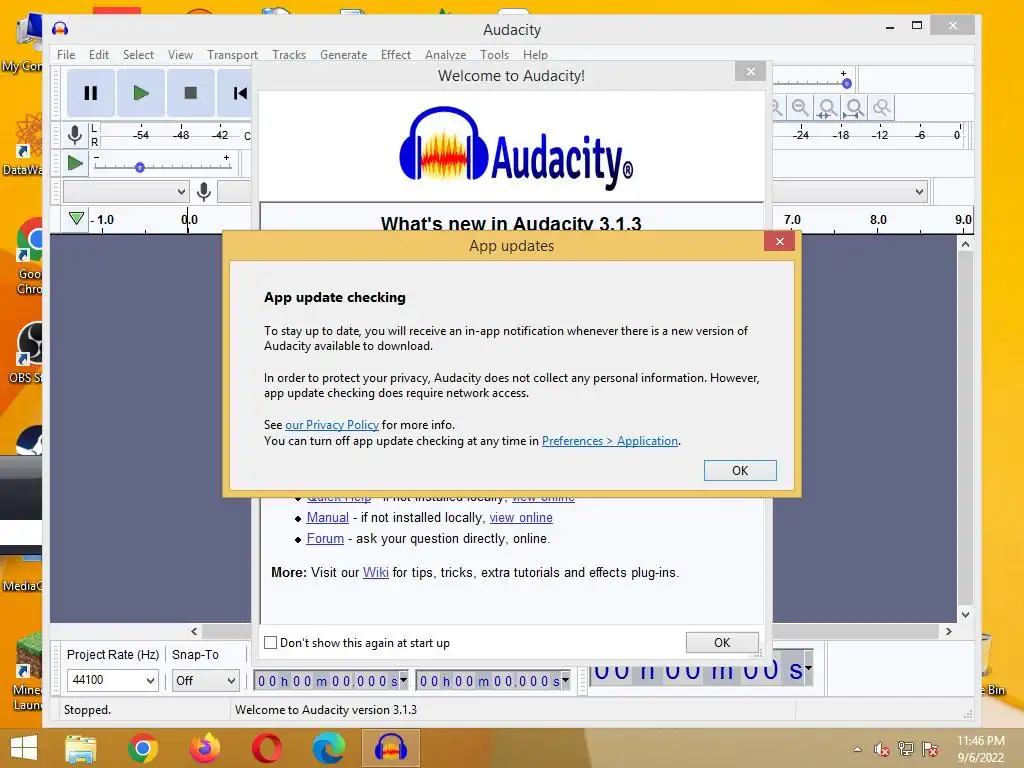Click the Action Center flag tray icon
This screenshot has width=1024, height=768.
930,749
